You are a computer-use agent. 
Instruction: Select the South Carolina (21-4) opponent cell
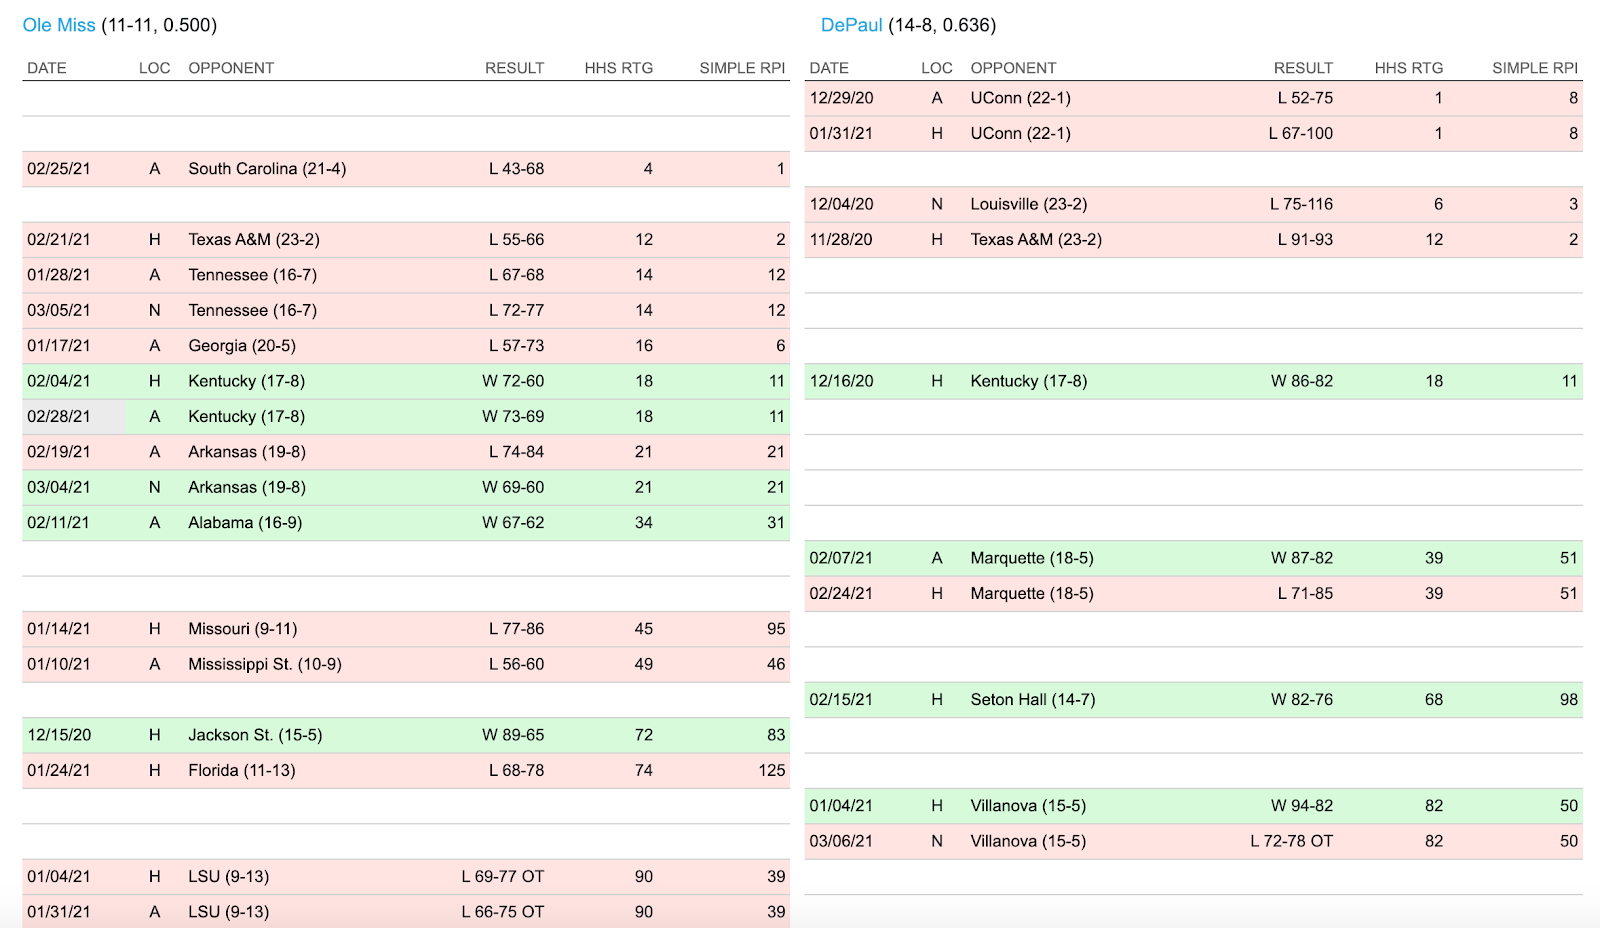click(267, 169)
